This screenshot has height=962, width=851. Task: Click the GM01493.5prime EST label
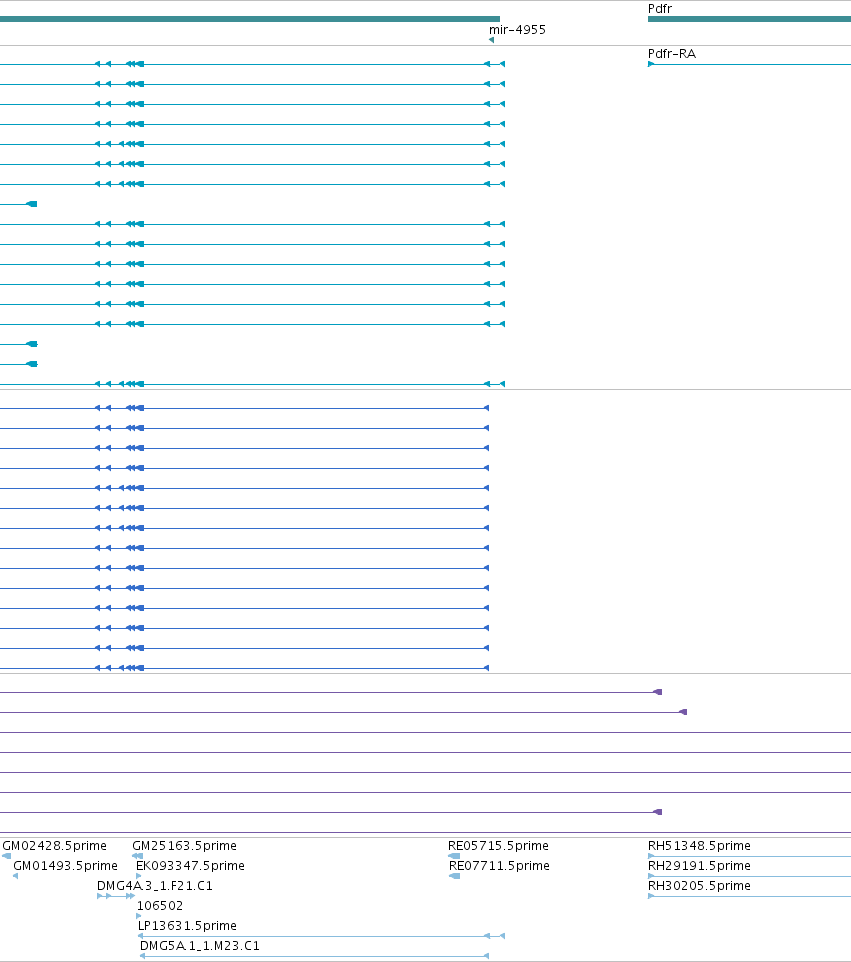(65, 866)
